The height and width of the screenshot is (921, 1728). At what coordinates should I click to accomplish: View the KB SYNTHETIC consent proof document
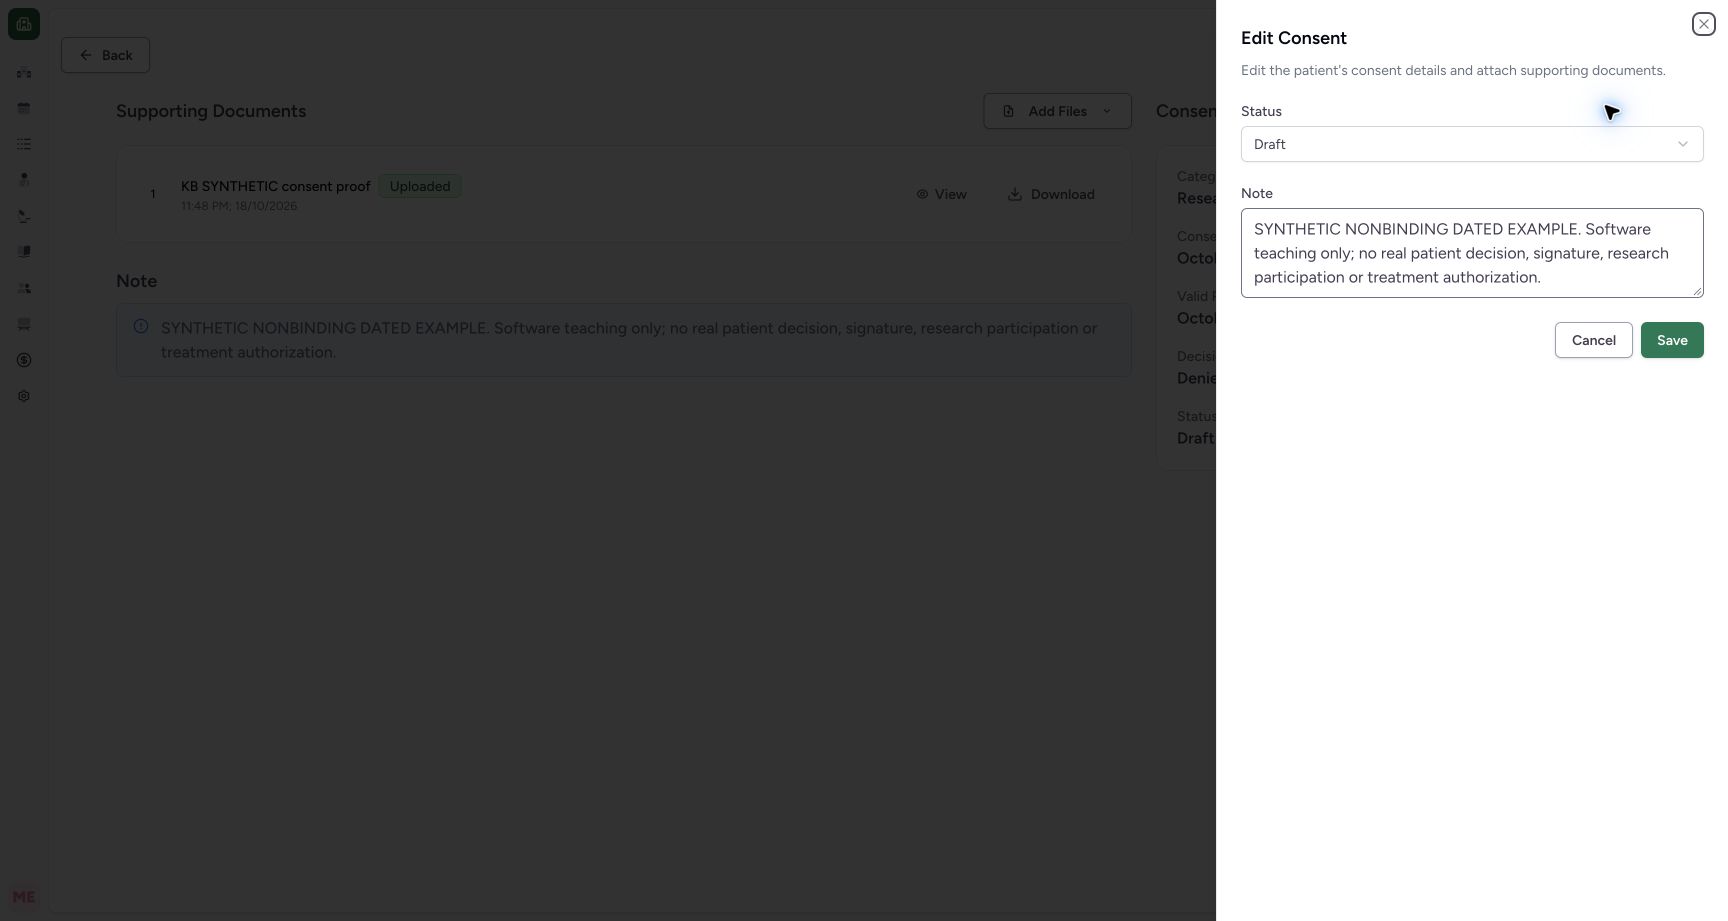[x=941, y=194]
